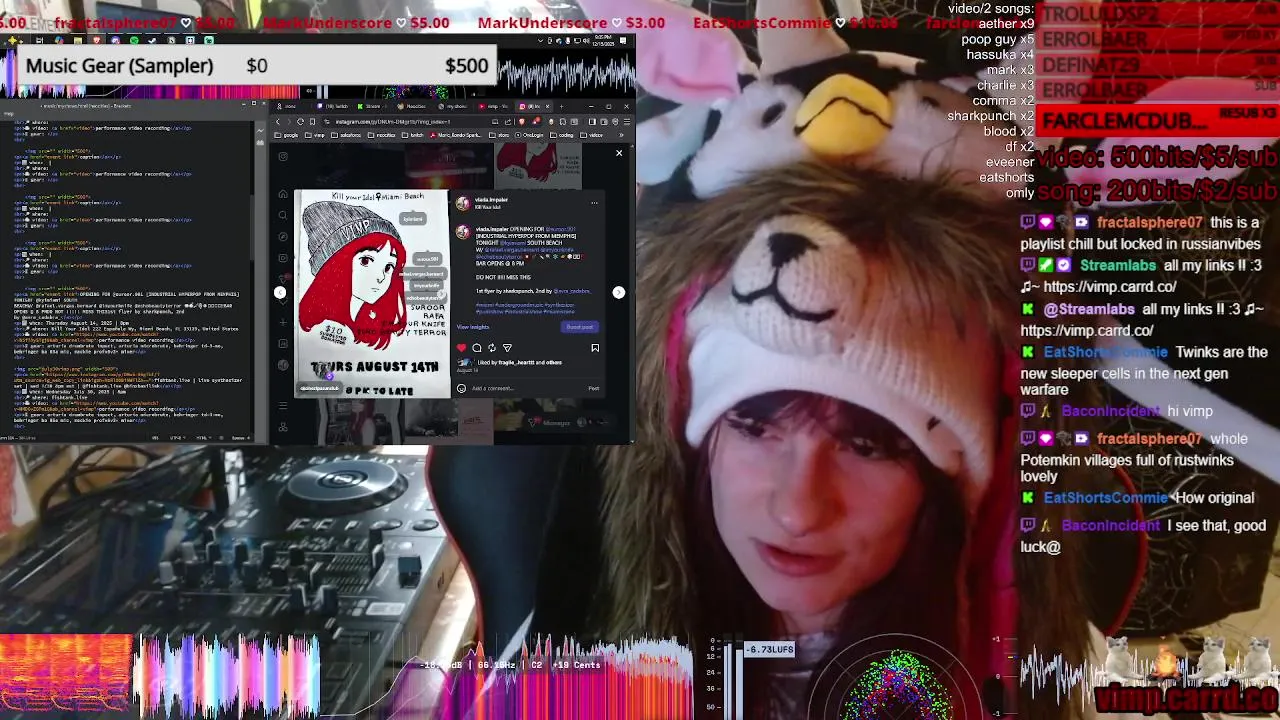
Task: Click the taskbar volume icon
Action: click(x=586, y=40)
